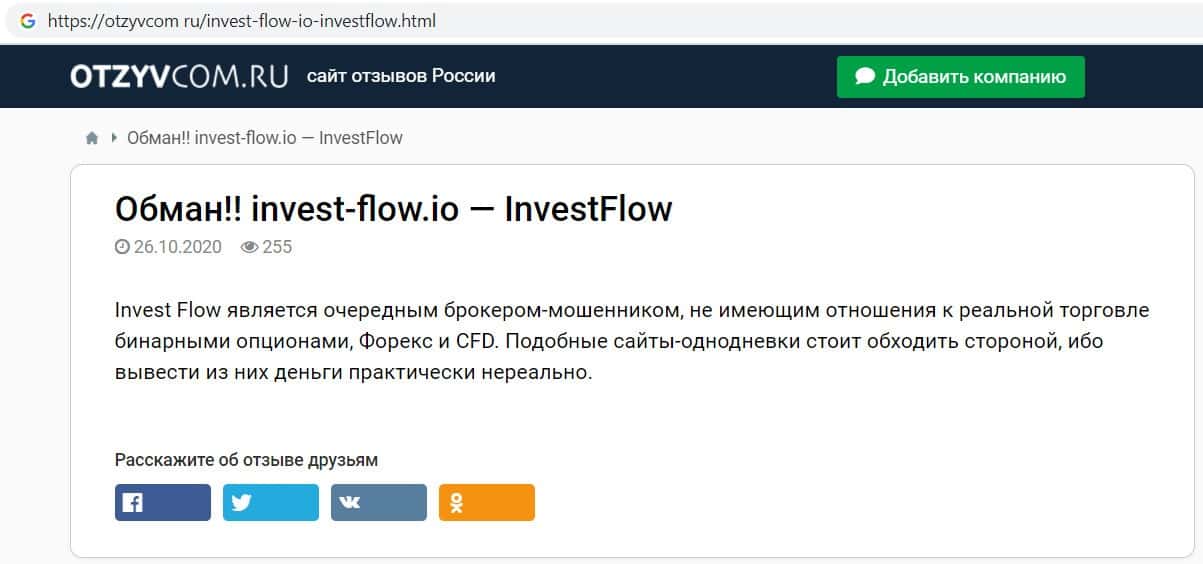Image resolution: width=1203 pixels, height=564 pixels.
Task: Go to the home page via the breadcrumb house icon
Action: [92, 138]
